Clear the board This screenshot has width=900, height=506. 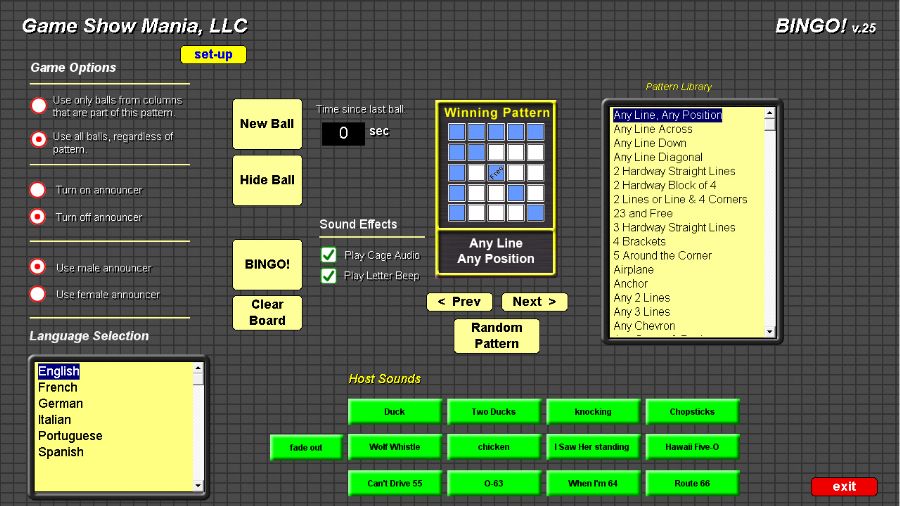click(267, 312)
